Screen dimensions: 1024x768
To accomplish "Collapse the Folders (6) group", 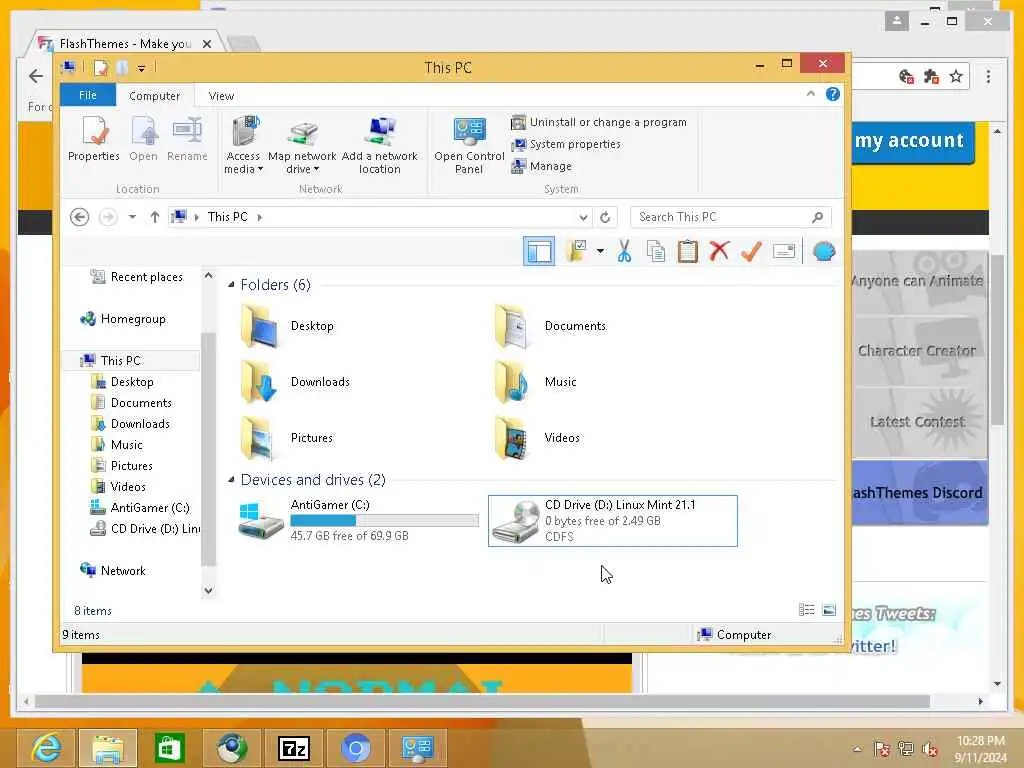I will click(231, 285).
